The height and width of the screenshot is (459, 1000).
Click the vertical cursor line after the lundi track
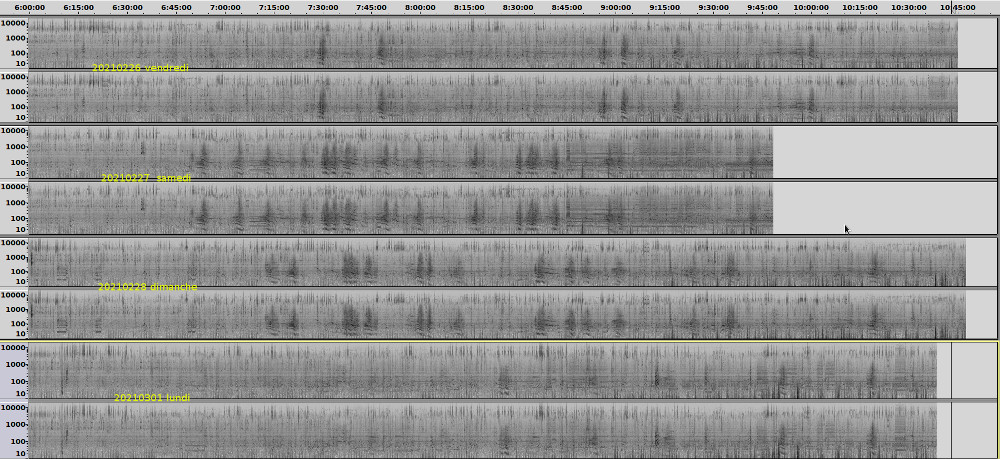951,400
